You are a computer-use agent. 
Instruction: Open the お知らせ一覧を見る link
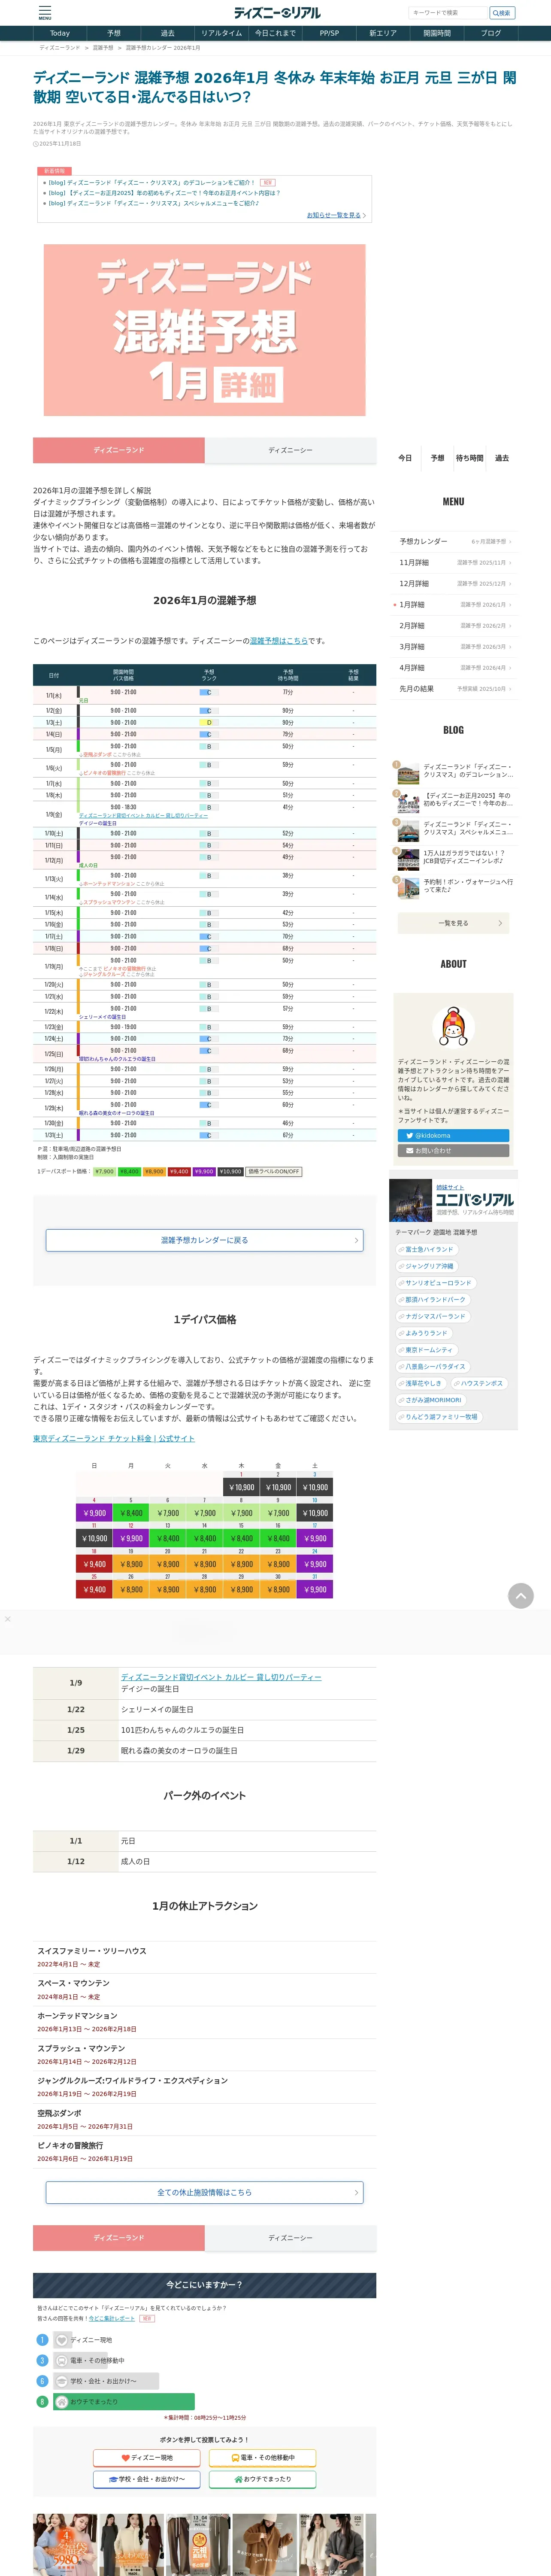(335, 215)
